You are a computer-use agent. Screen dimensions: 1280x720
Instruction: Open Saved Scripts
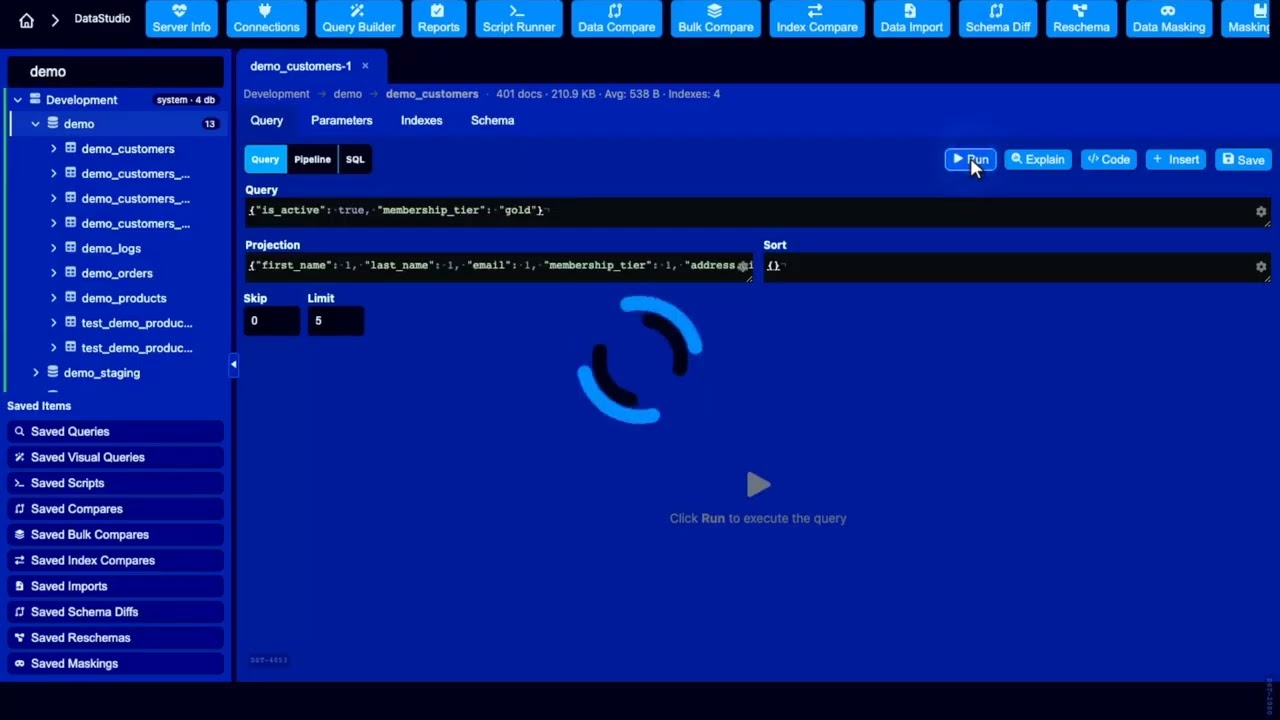pos(116,483)
